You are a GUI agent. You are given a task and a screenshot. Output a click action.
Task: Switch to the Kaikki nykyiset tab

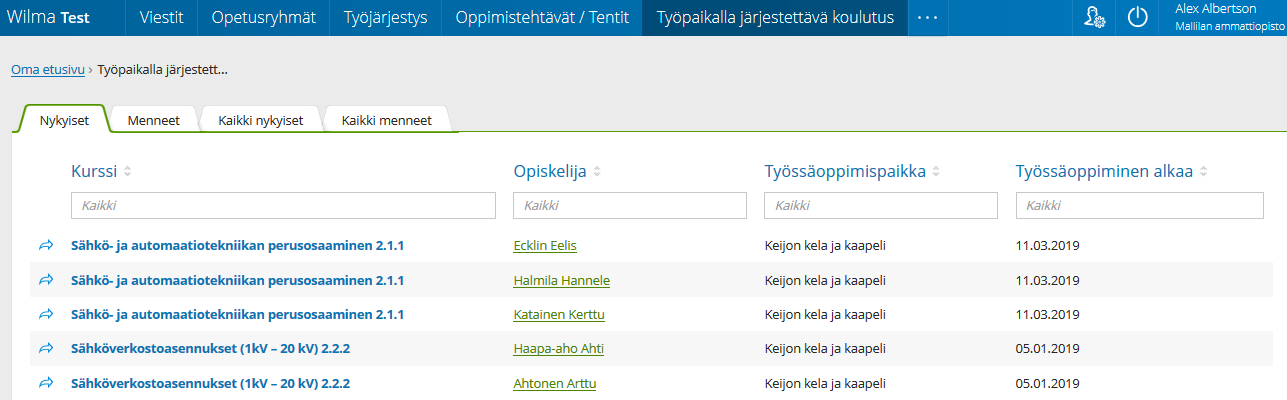coord(260,120)
